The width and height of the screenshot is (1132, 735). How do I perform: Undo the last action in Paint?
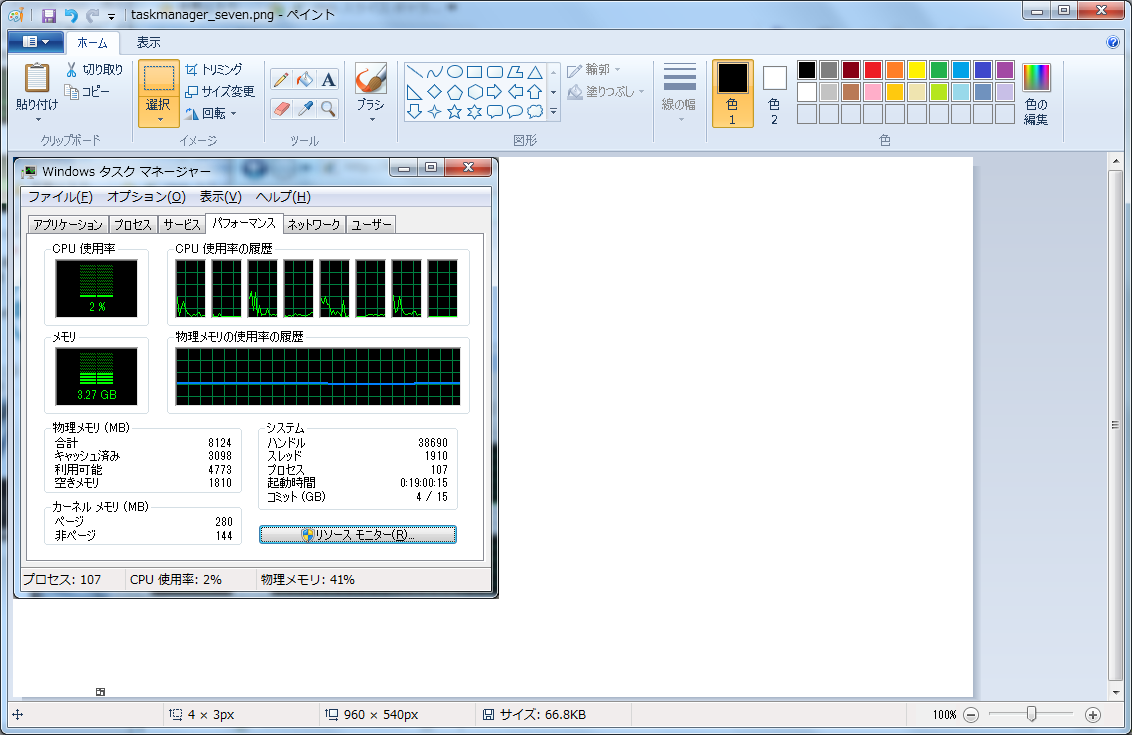click(70, 15)
